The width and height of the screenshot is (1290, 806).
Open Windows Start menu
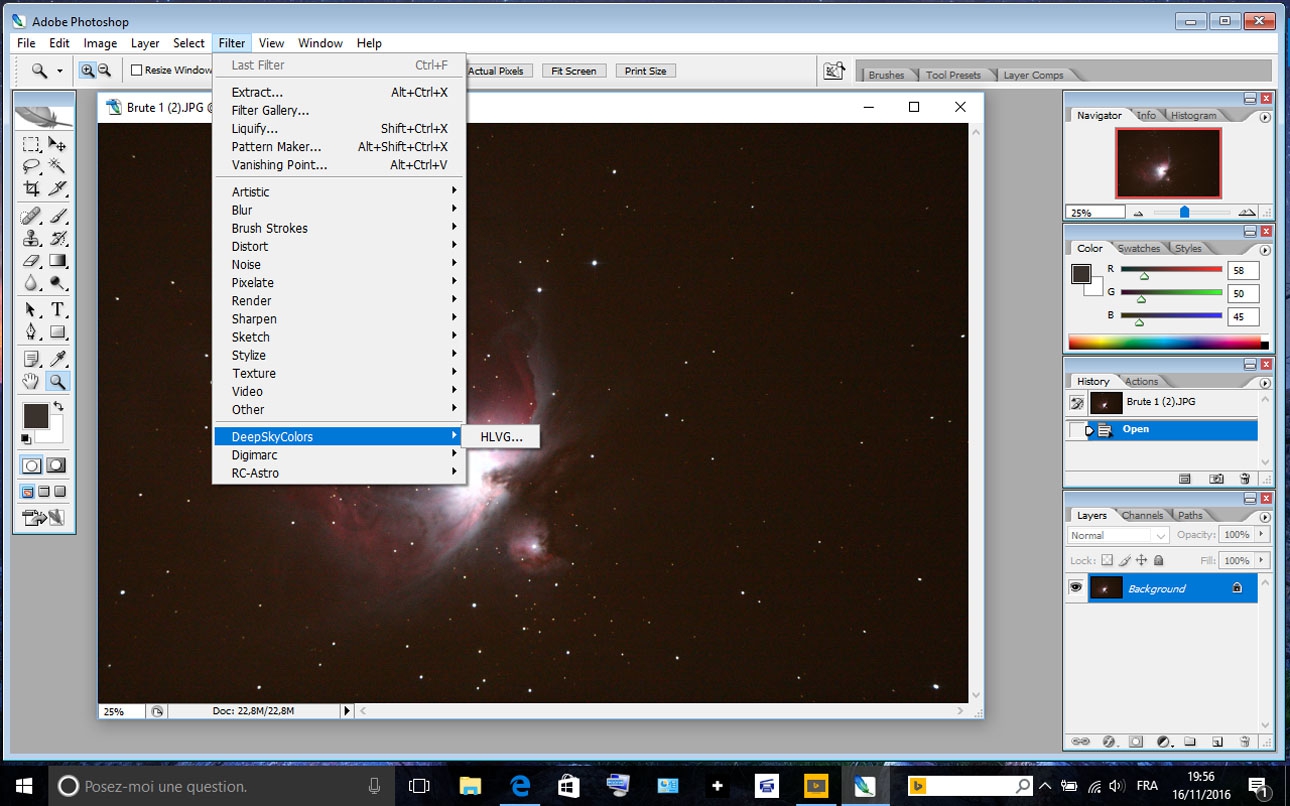coord(24,786)
